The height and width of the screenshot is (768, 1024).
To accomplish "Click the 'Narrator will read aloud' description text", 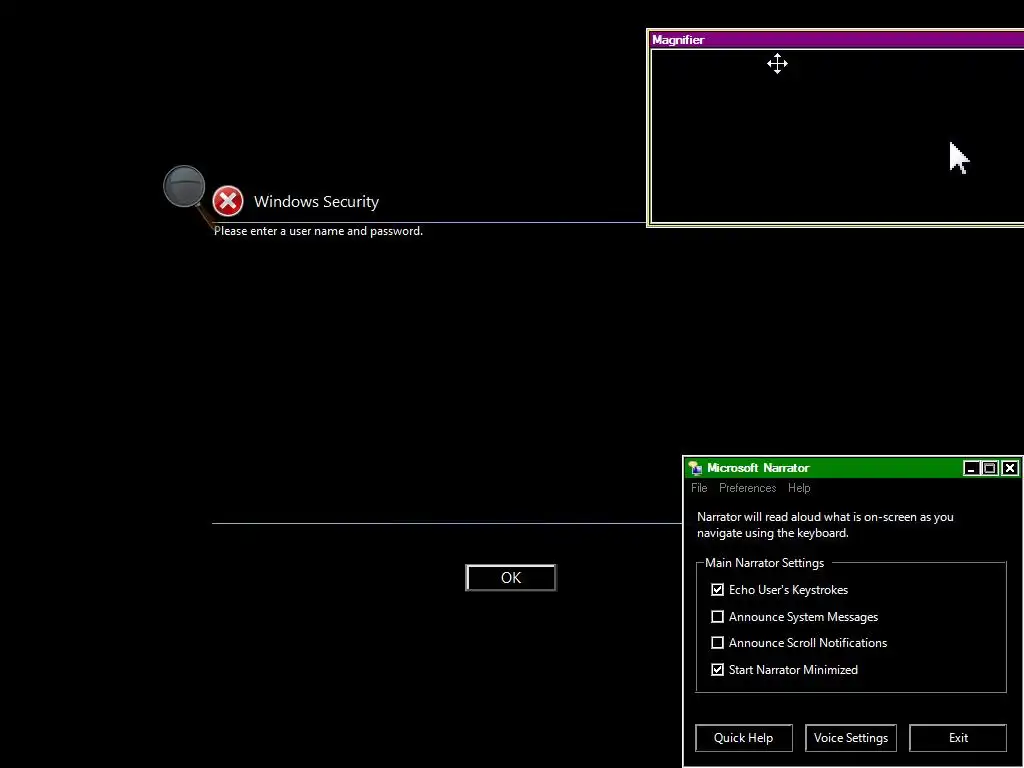I will pos(825,524).
